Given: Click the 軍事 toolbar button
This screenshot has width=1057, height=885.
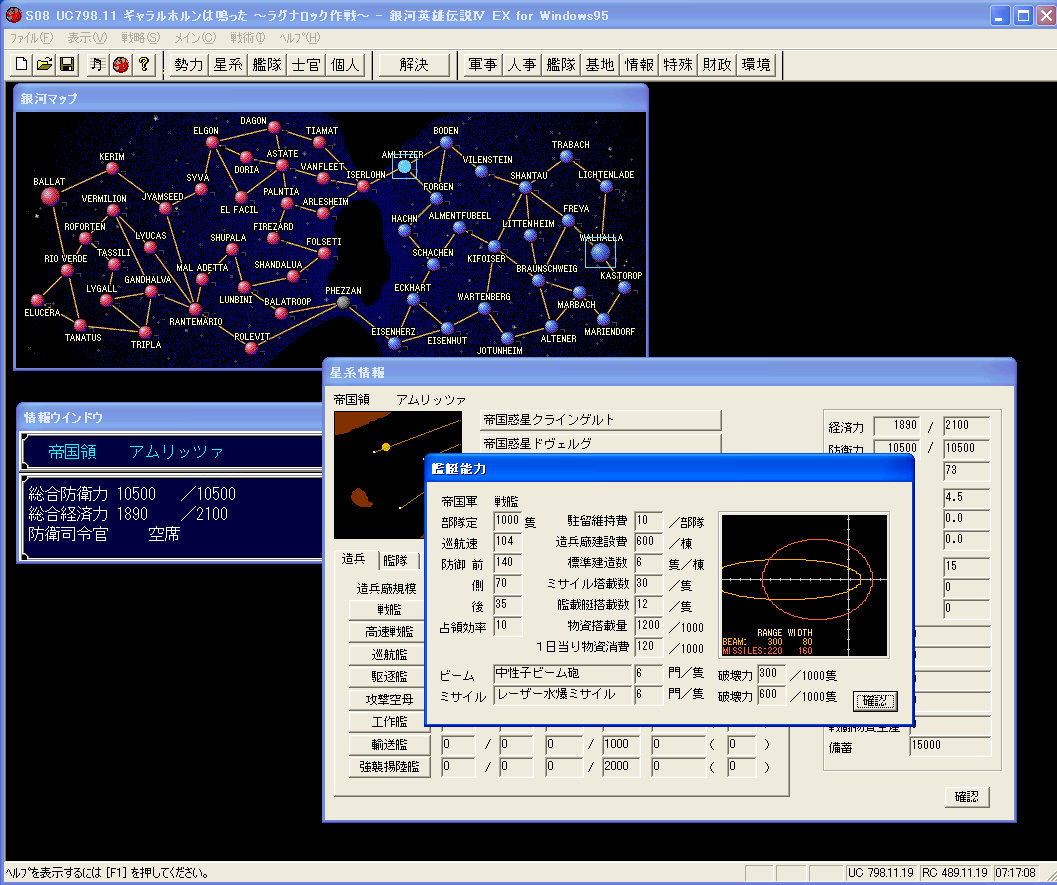Looking at the screenshot, I should coord(483,65).
